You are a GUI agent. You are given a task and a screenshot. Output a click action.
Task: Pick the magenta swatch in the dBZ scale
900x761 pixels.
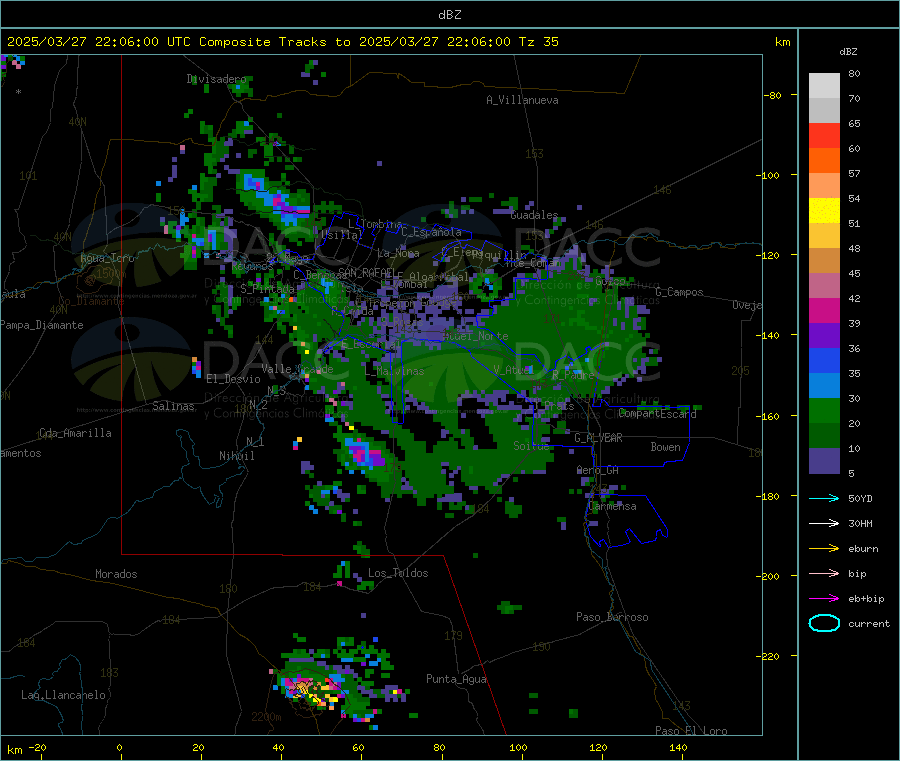pyautogui.click(x=824, y=310)
